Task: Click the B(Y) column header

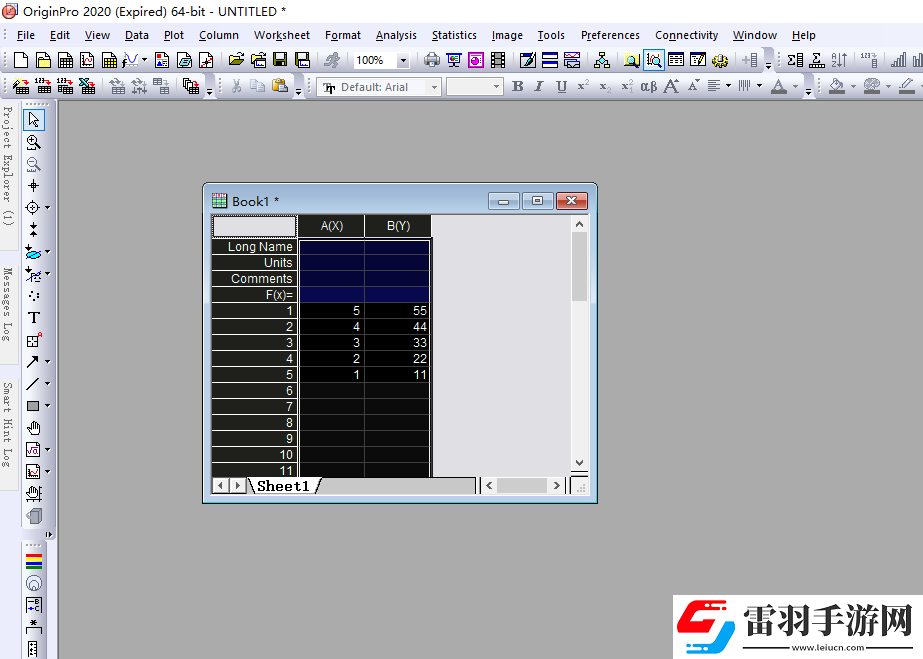Action: pos(398,226)
